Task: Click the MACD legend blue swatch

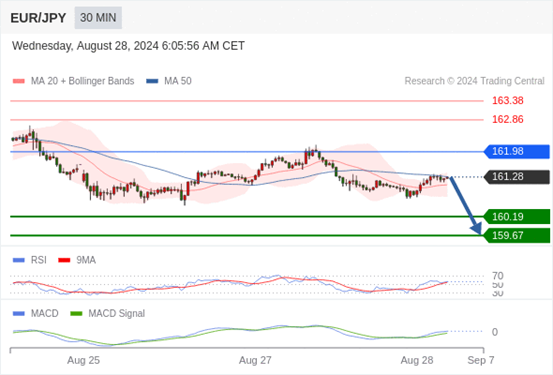Action: 19,314
